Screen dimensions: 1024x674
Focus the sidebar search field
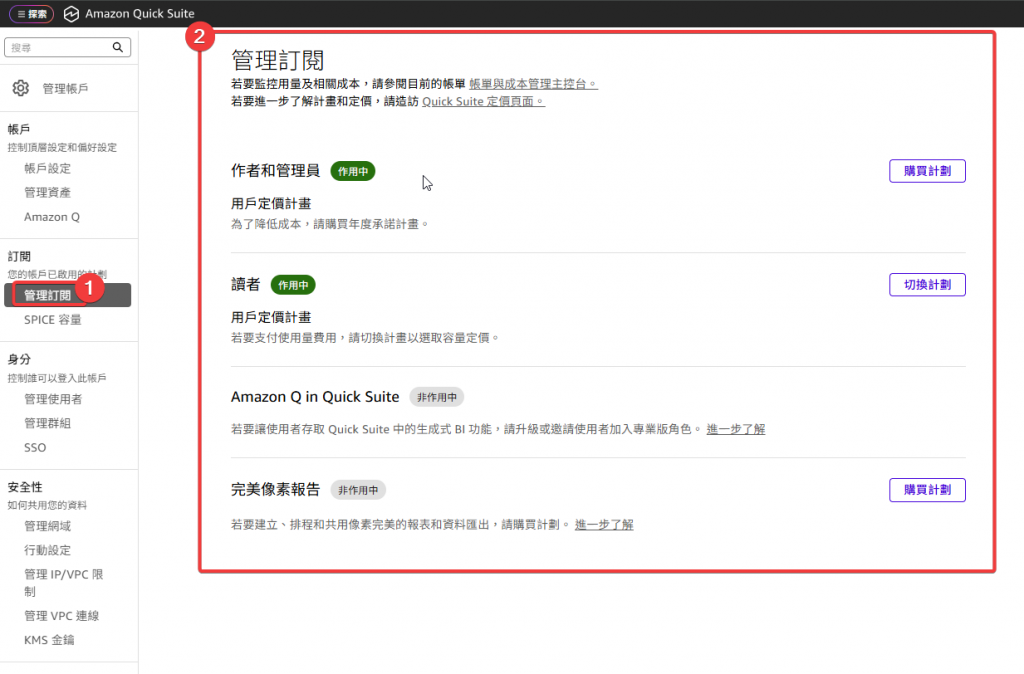click(67, 47)
